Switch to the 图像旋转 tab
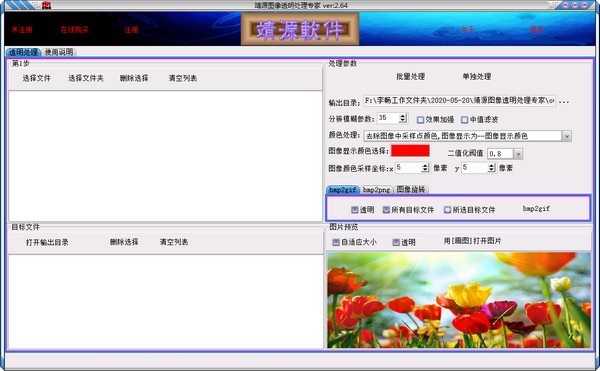 [x=411, y=189]
